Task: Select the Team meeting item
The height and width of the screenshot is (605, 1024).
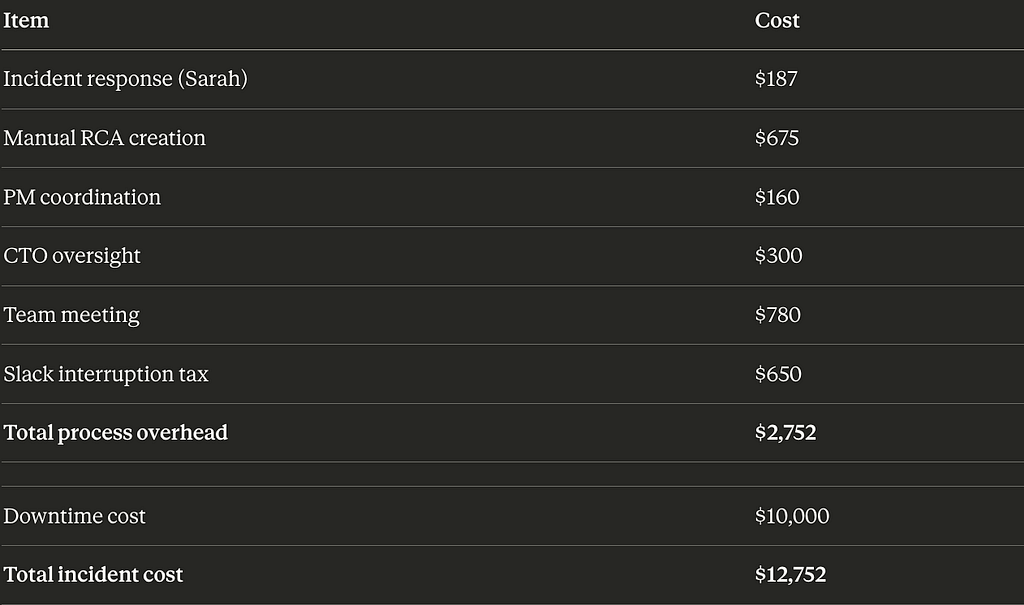Action: (72, 315)
